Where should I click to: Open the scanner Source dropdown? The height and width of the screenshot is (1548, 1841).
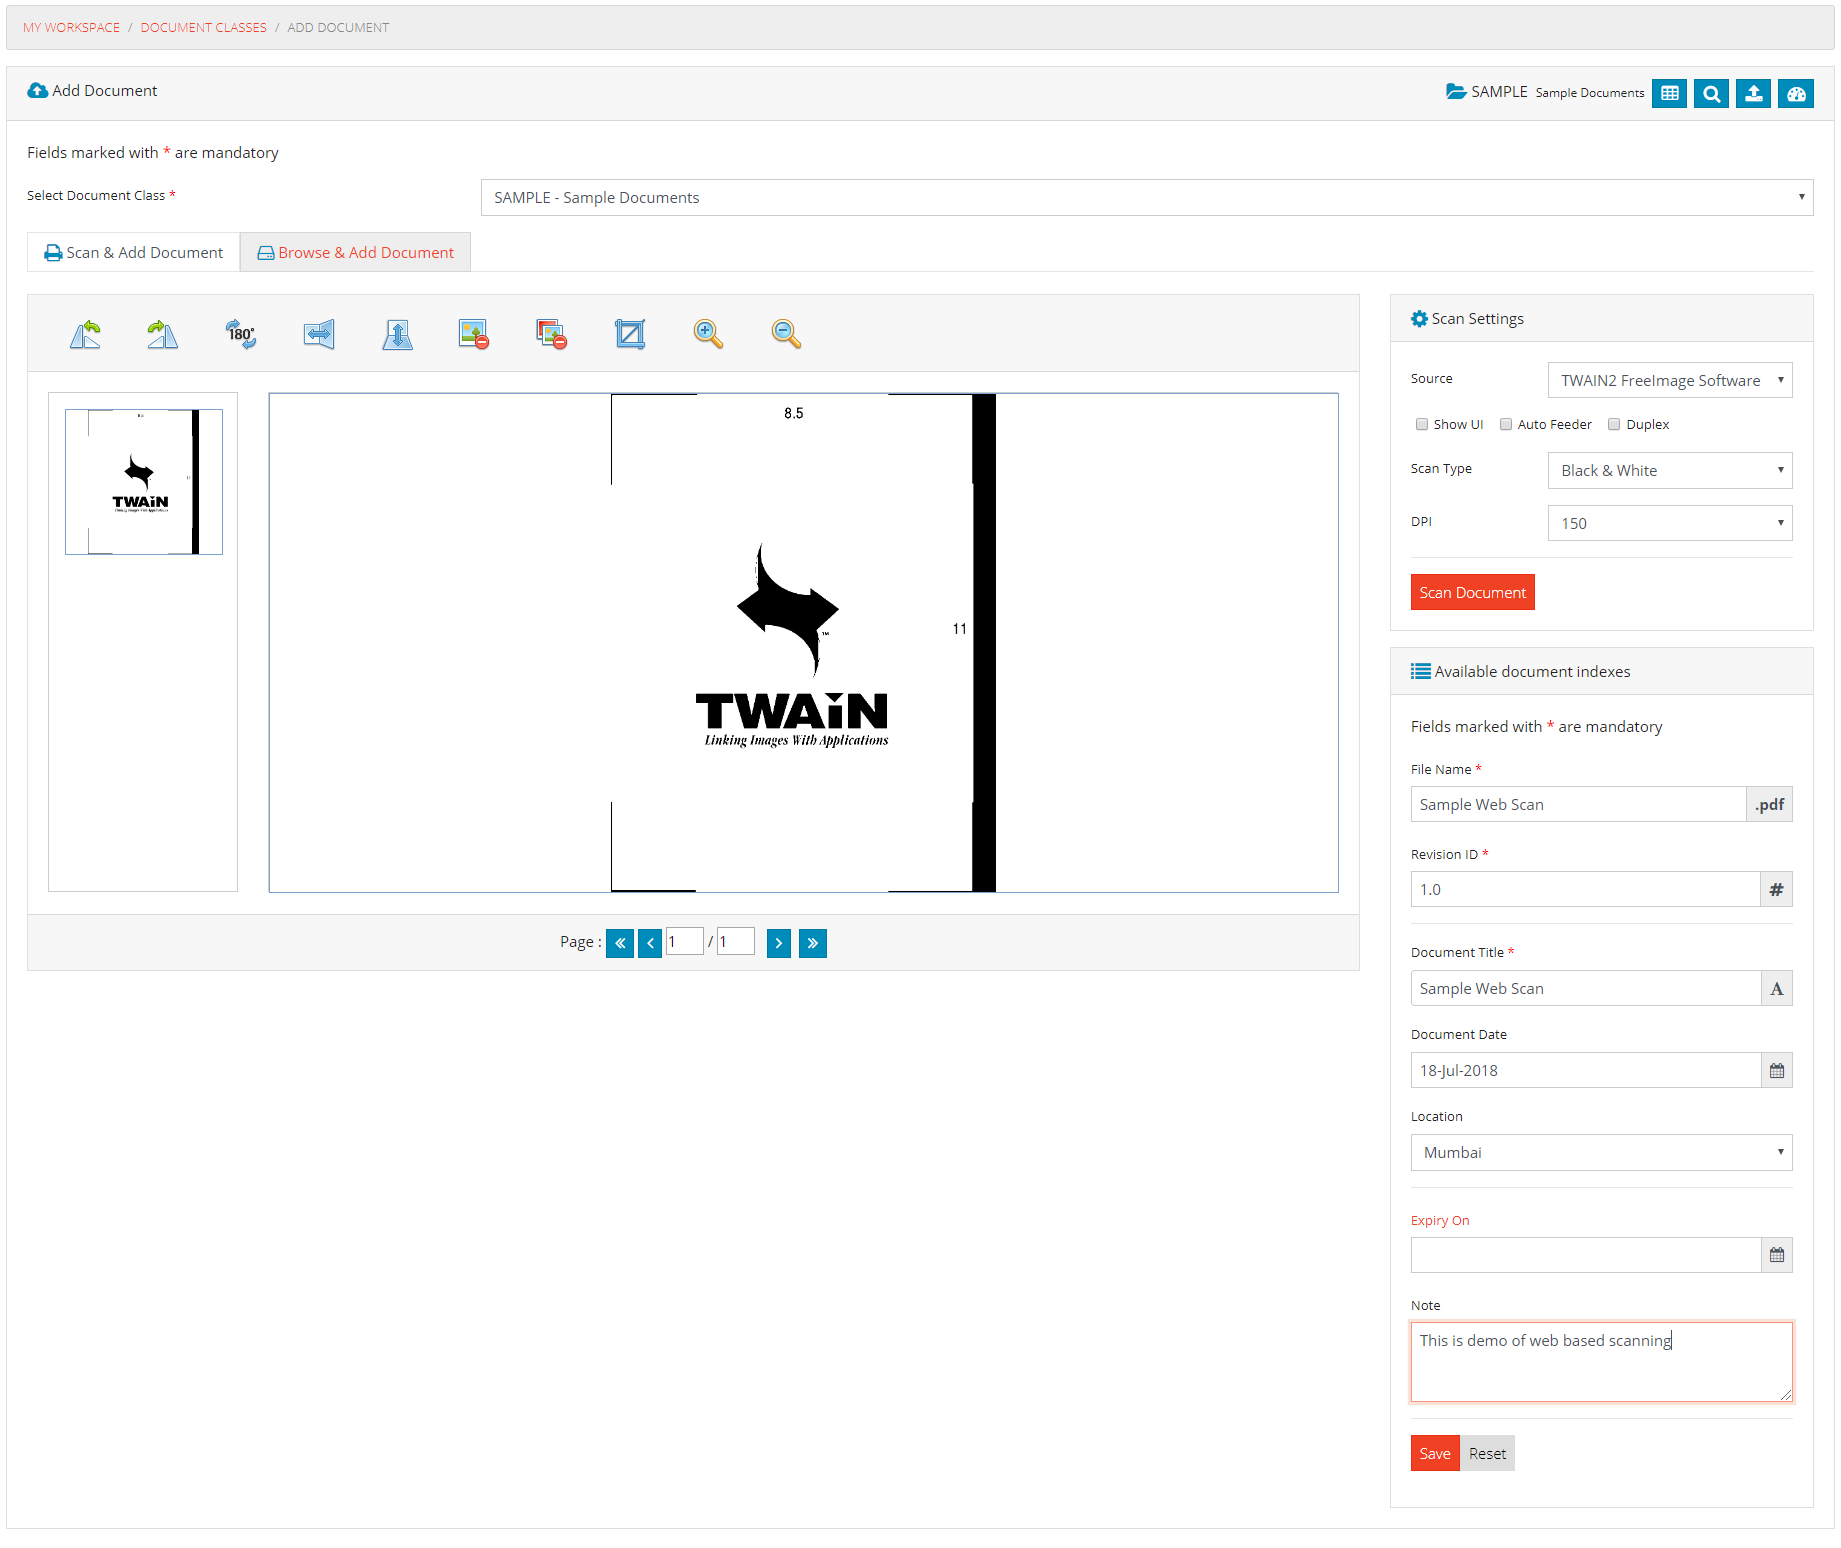coord(1670,380)
